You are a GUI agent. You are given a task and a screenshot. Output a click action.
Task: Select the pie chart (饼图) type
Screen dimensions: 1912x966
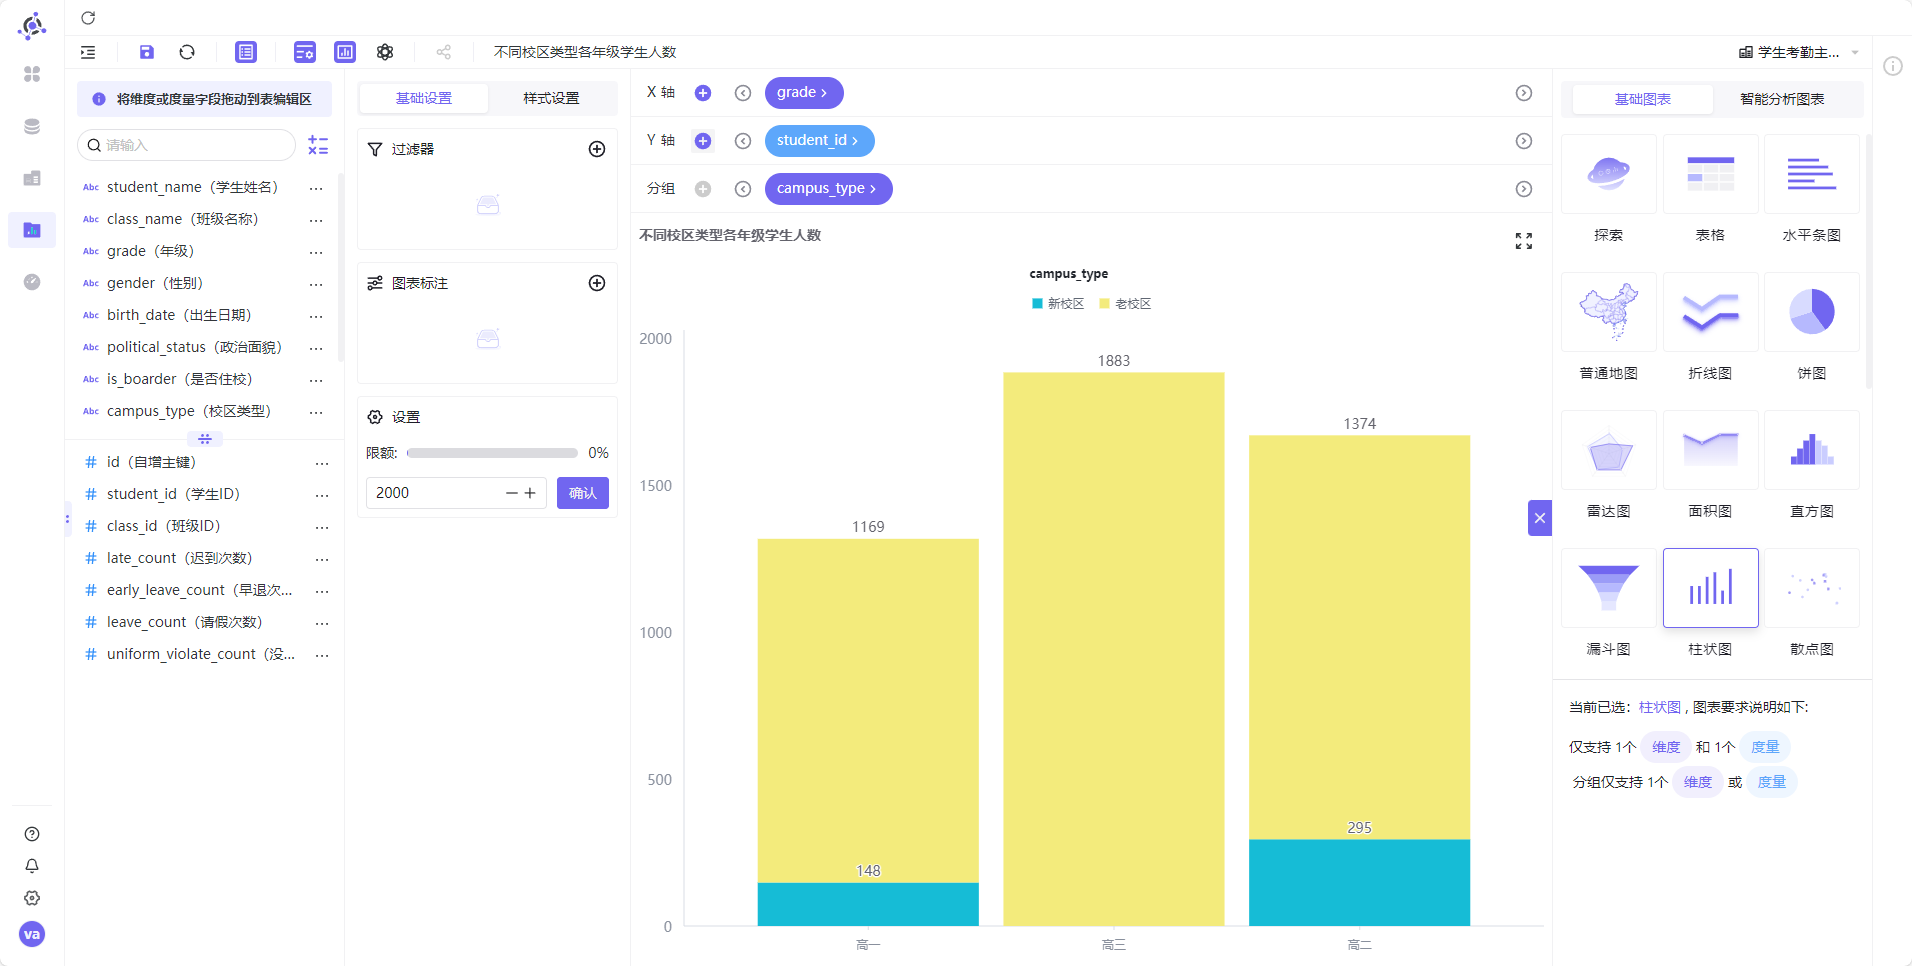[1811, 312]
